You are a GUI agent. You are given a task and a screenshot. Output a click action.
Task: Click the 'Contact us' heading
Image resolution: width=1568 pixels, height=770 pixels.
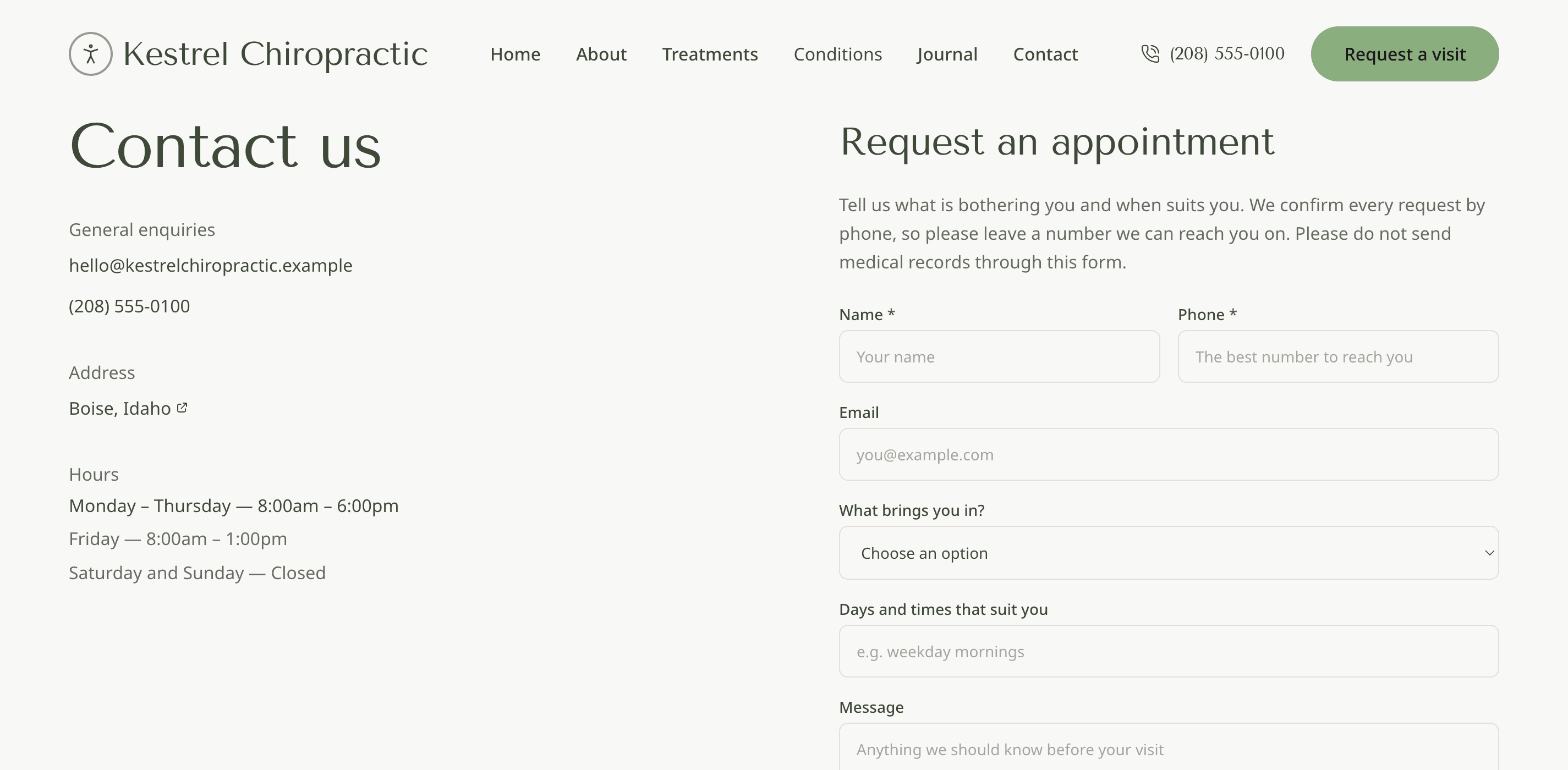(x=225, y=146)
